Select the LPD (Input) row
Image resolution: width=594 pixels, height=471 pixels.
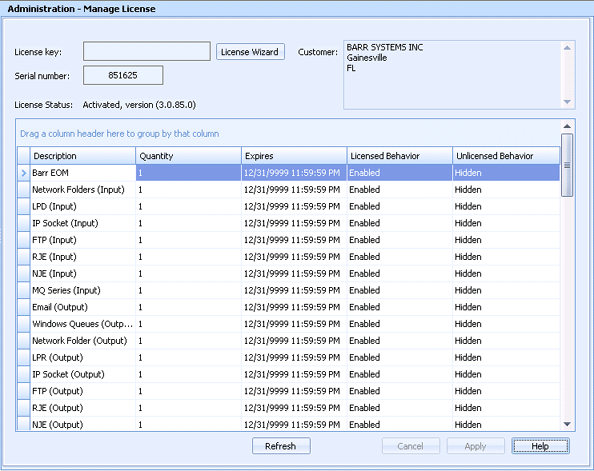tap(288, 207)
